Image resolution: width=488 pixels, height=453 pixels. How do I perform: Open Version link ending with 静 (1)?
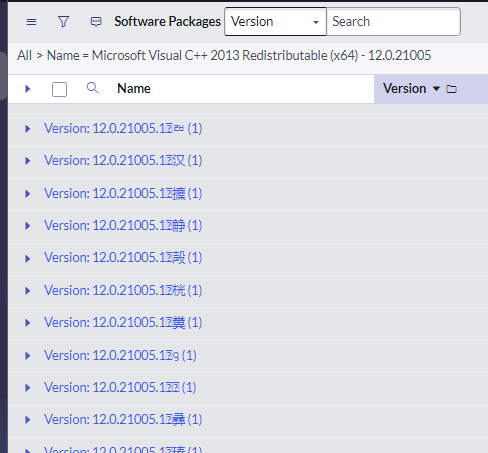(123, 226)
